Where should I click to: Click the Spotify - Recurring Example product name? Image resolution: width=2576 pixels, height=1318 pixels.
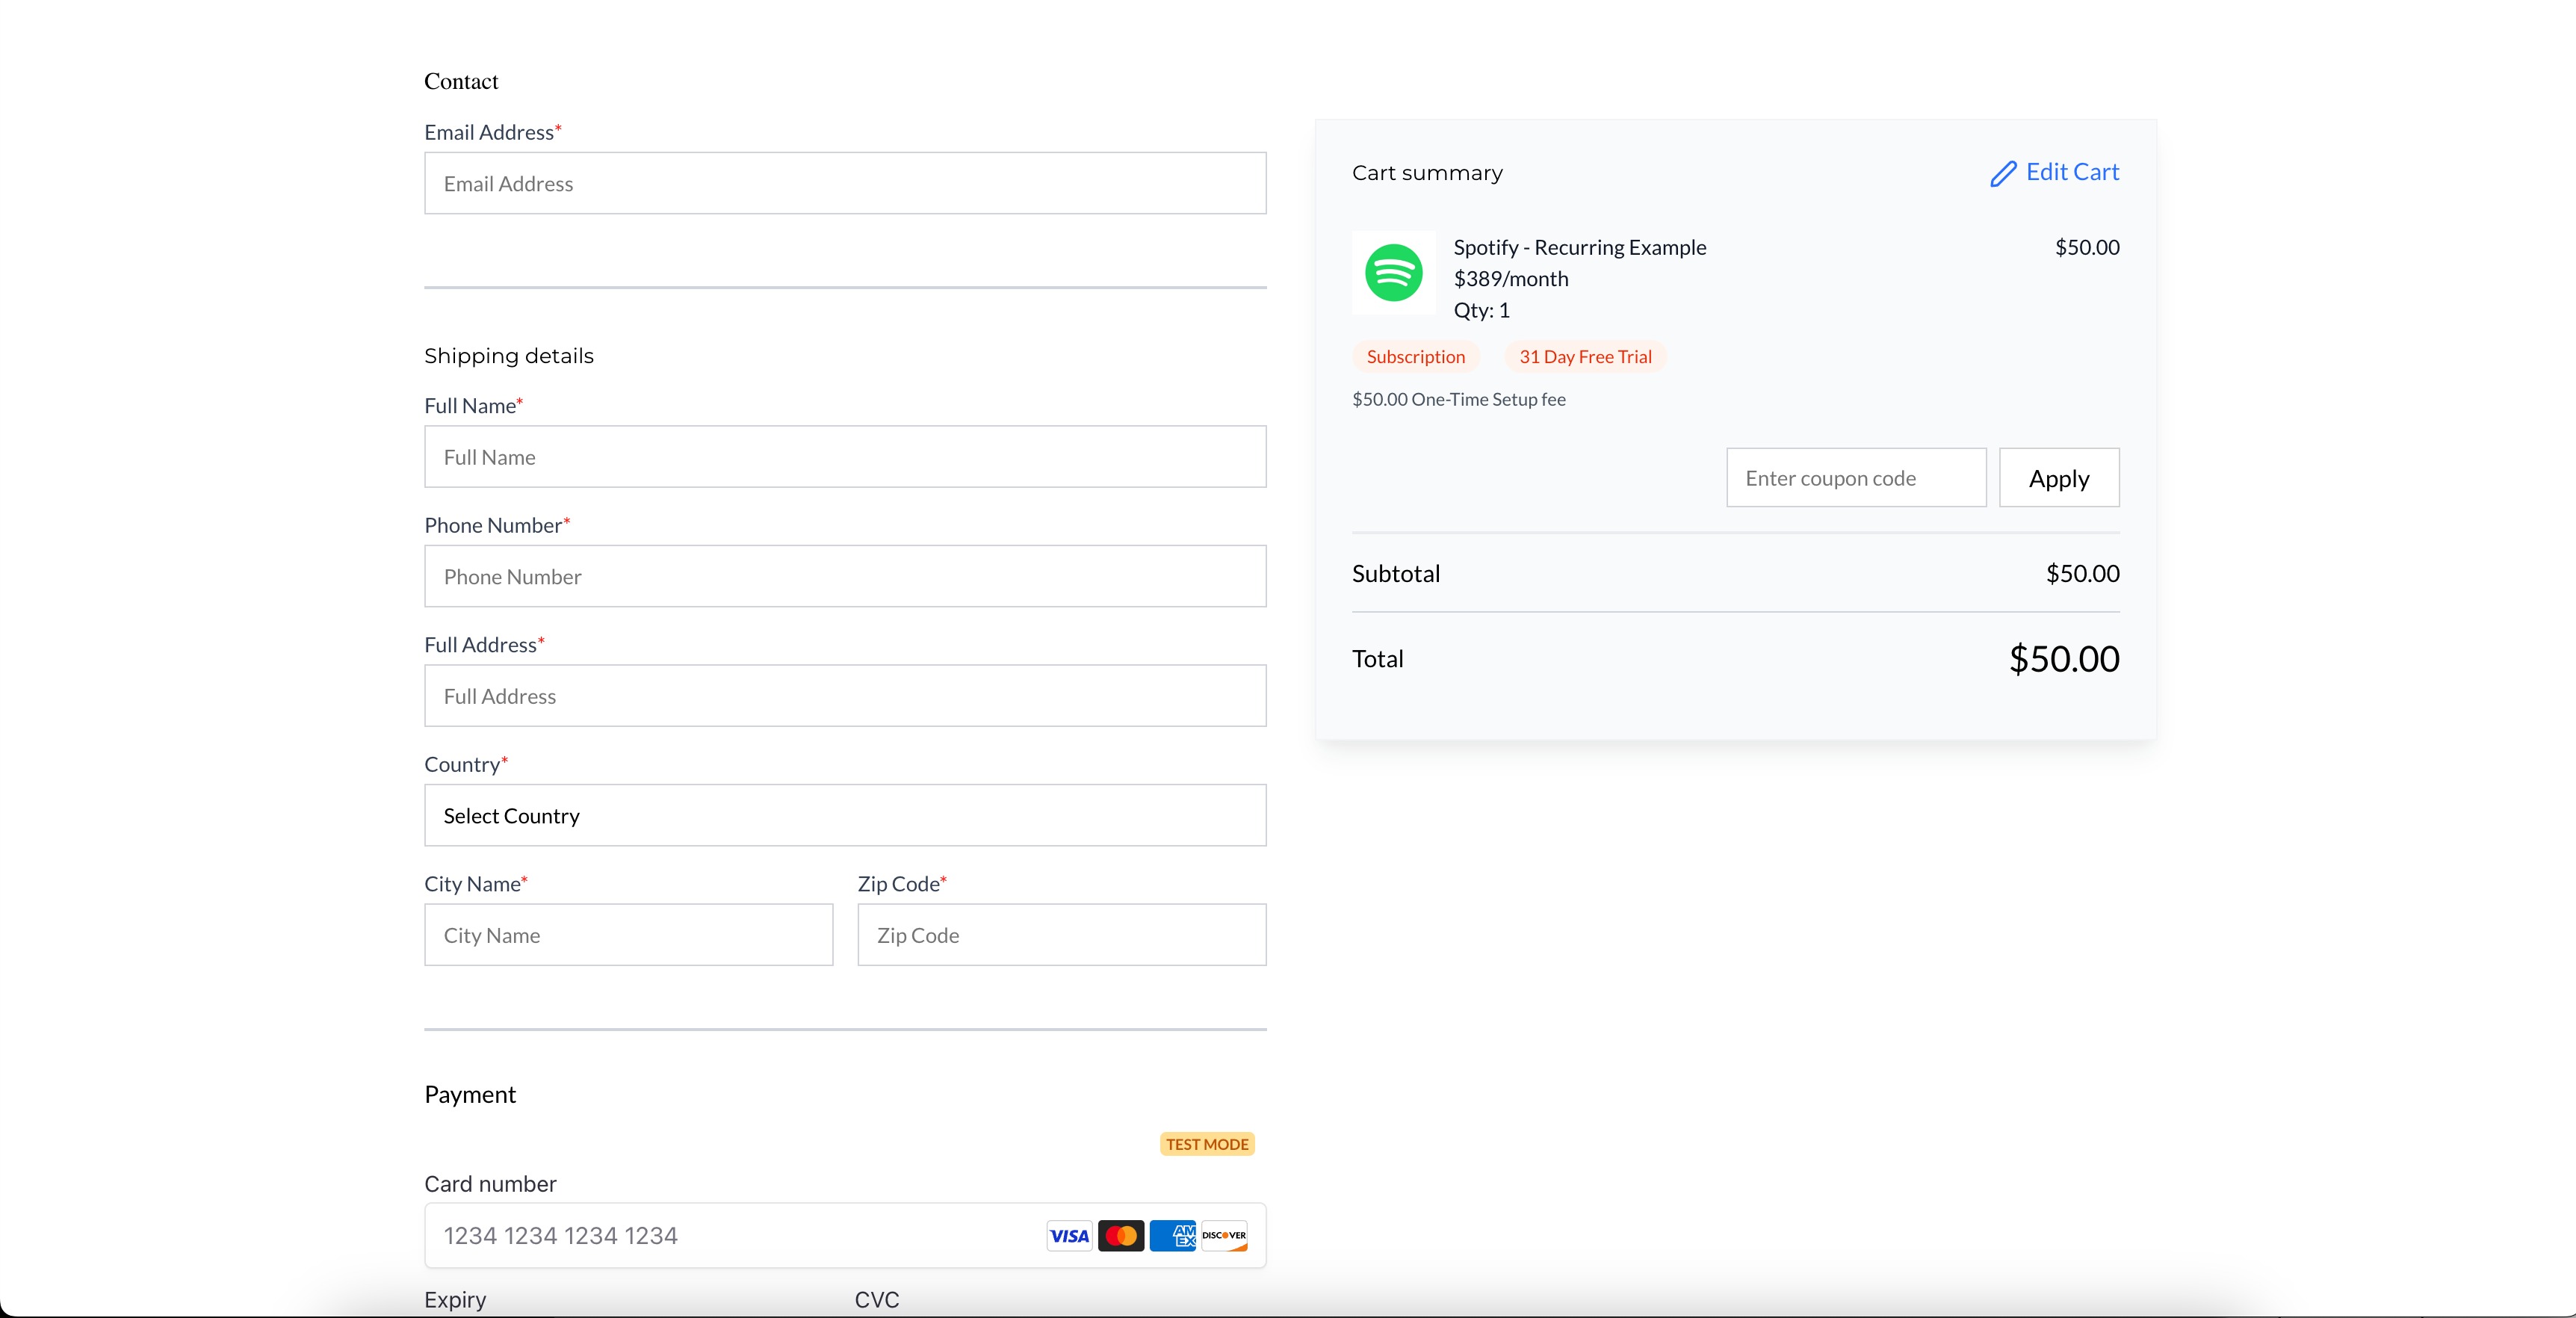(1579, 247)
